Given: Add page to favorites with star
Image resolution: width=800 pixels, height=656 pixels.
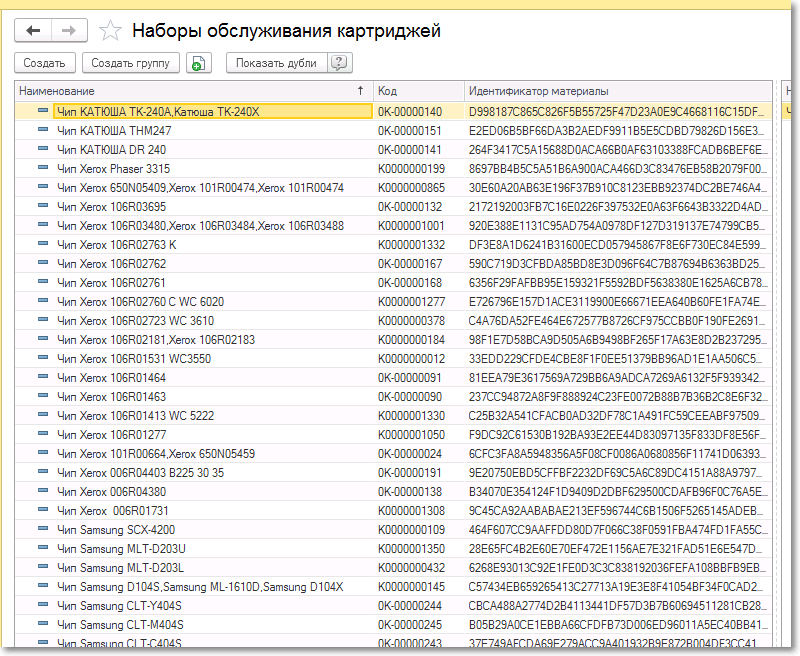Looking at the screenshot, I should click(x=111, y=31).
